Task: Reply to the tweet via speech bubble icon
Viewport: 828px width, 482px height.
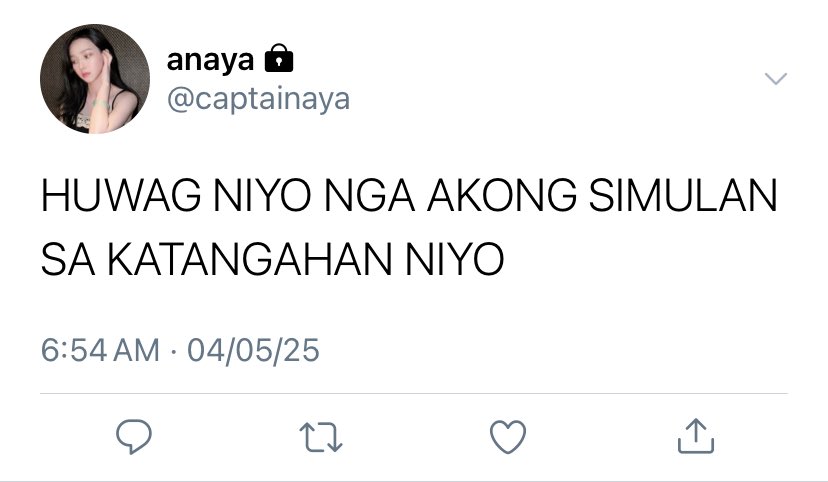Action: pos(134,436)
